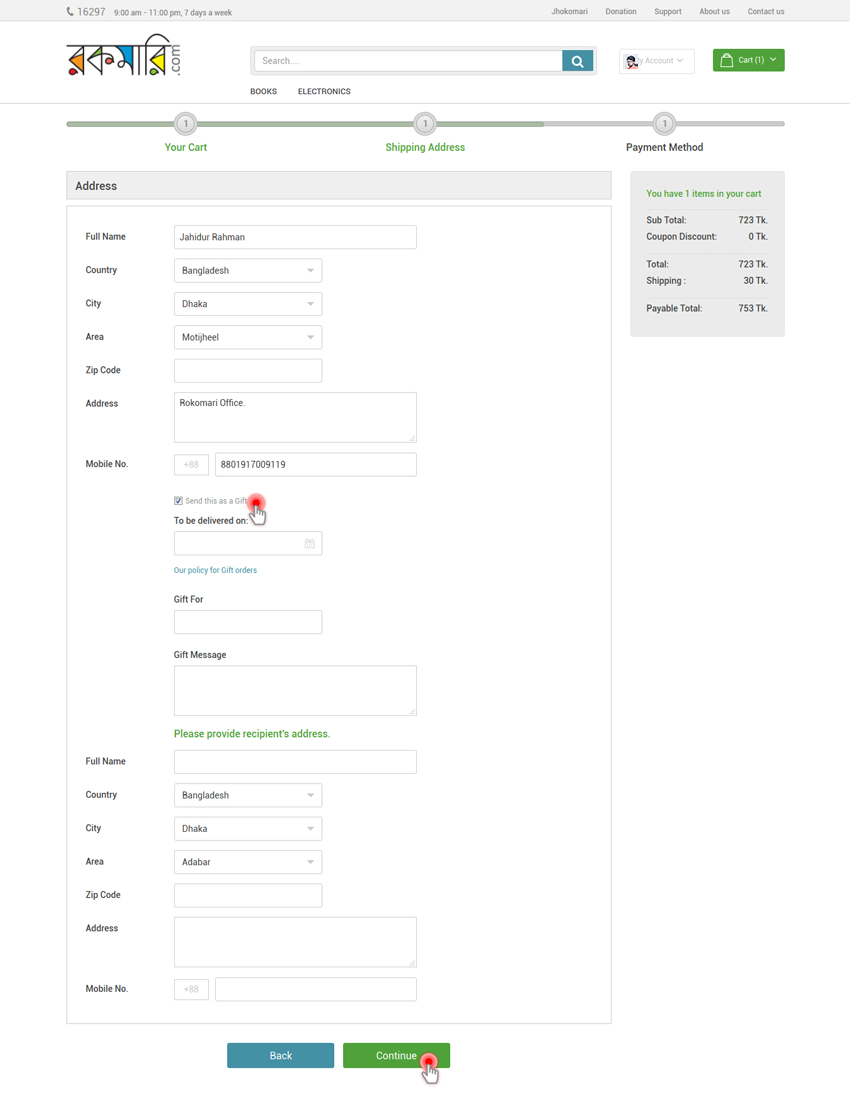
Task: Click the Payment Method step circle
Action: tap(664, 124)
